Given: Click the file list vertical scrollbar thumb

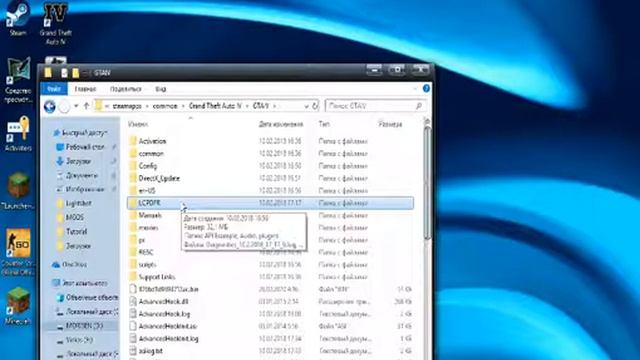Looking at the screenshot, I should coord(427,183).
